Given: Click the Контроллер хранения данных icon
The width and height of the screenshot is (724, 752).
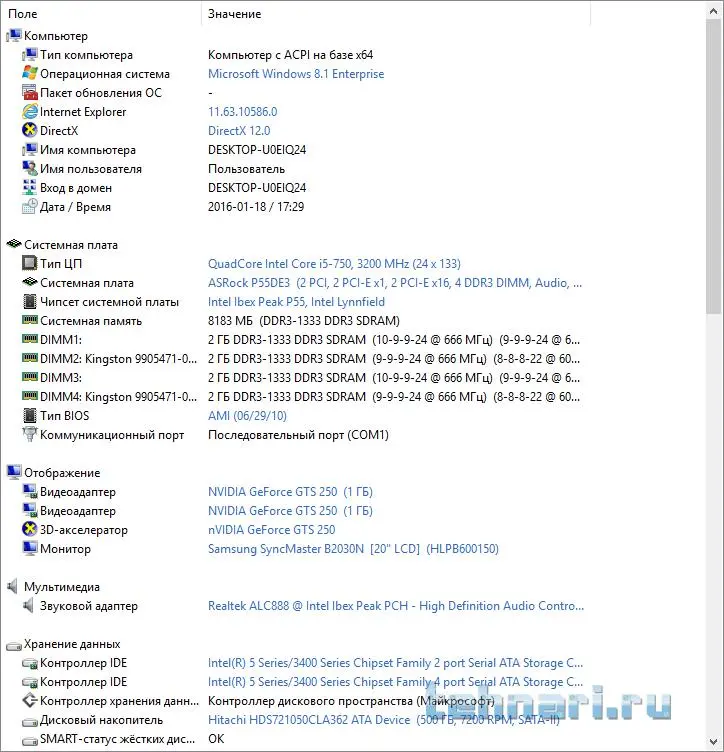Looking at the screenshot, I should tap(29, 701).
